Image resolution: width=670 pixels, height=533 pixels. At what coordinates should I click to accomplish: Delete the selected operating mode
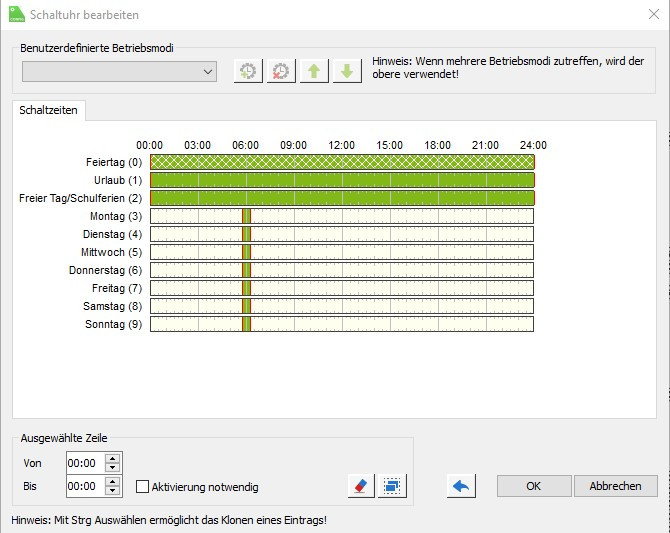281,71
